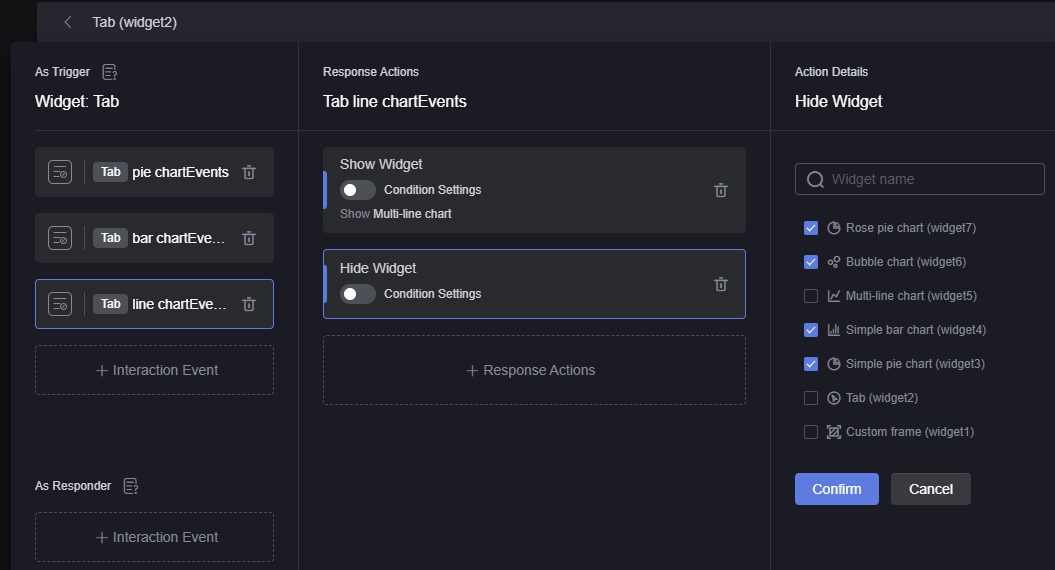Confirm the Hide Widget selection
This screenshot has width=1055, height=570.
click(836, 489)
